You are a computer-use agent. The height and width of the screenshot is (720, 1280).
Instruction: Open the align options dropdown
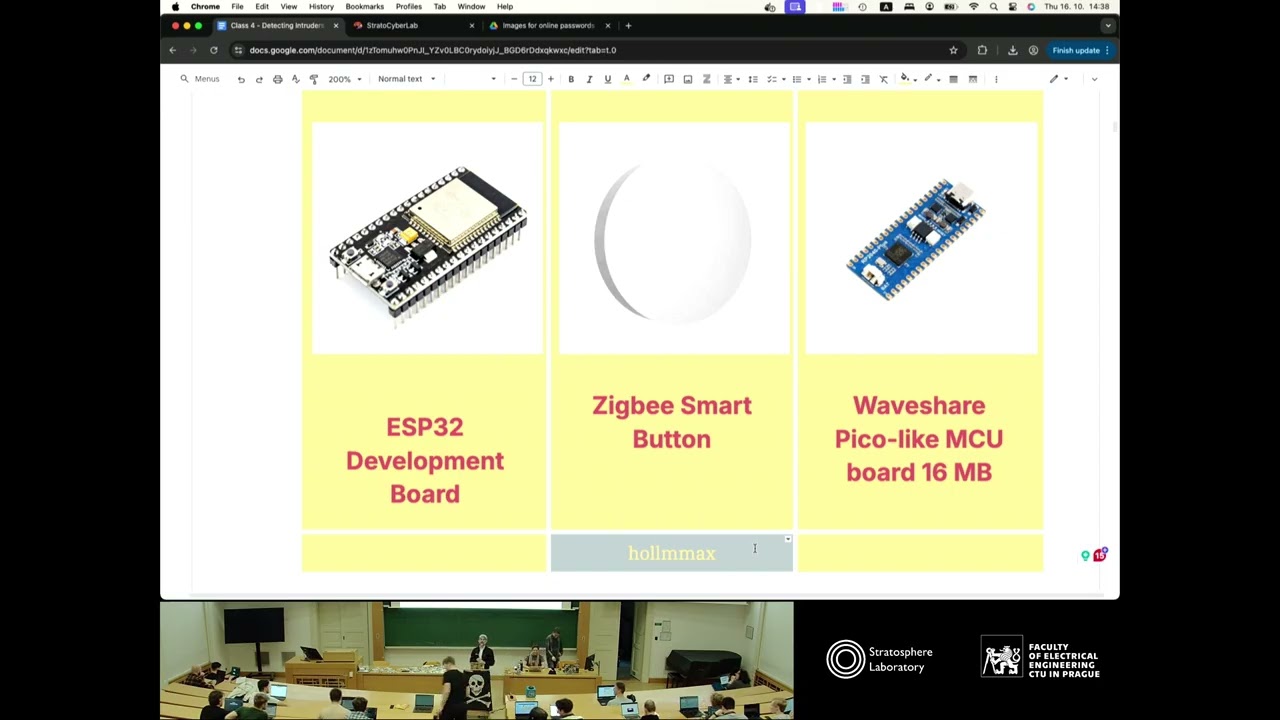731,79
